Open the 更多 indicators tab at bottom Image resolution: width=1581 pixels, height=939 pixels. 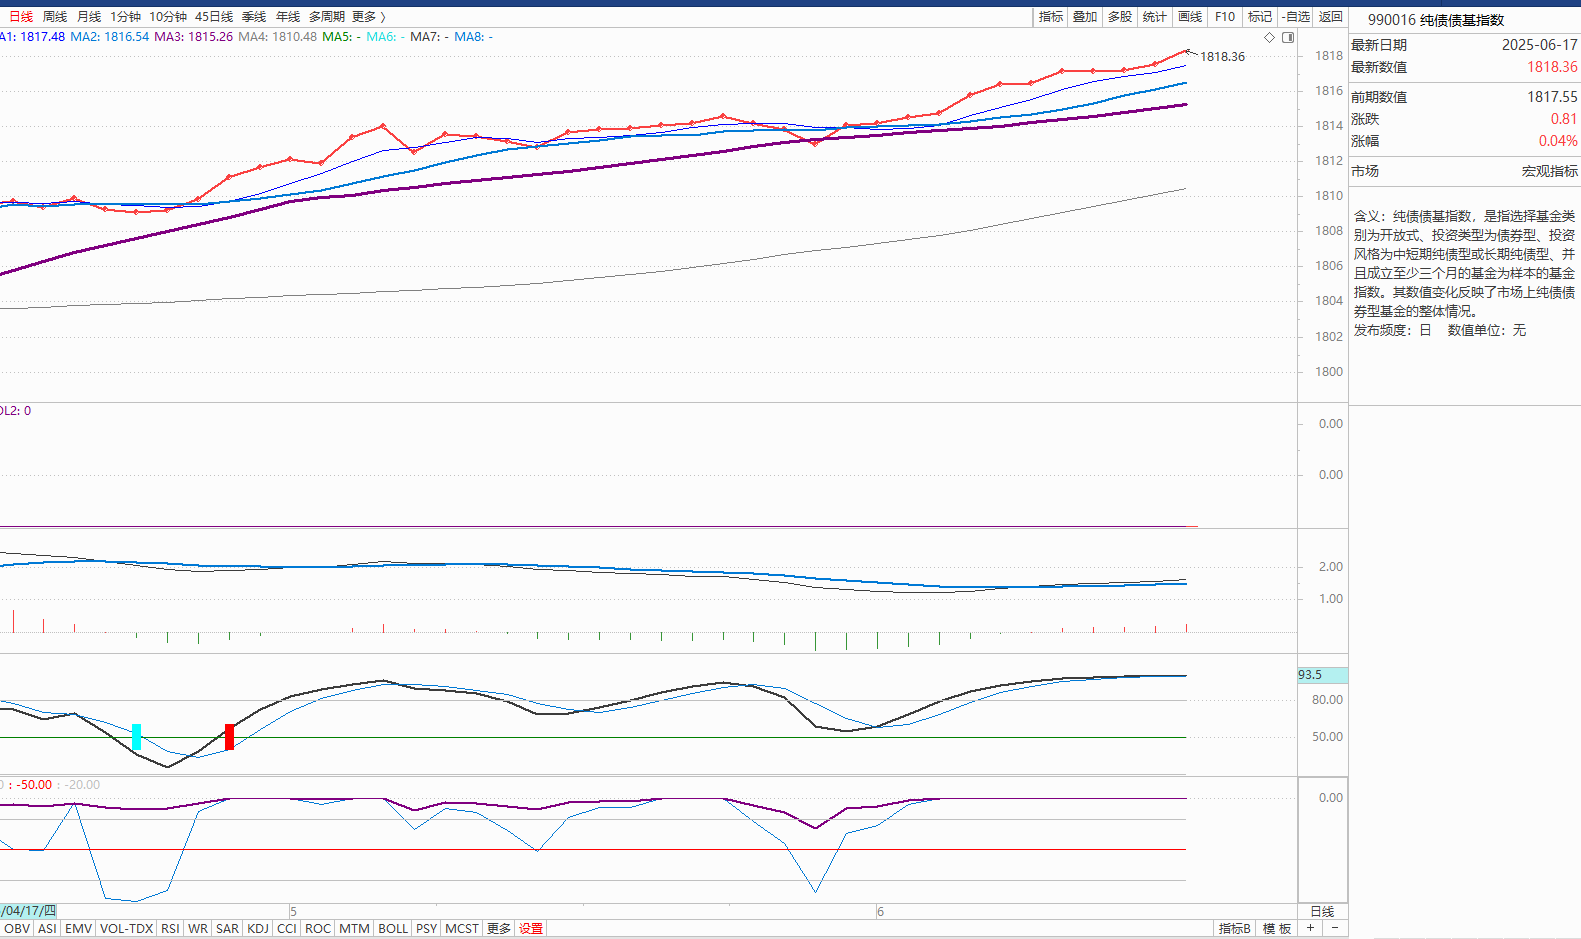[x=499, y=929]
